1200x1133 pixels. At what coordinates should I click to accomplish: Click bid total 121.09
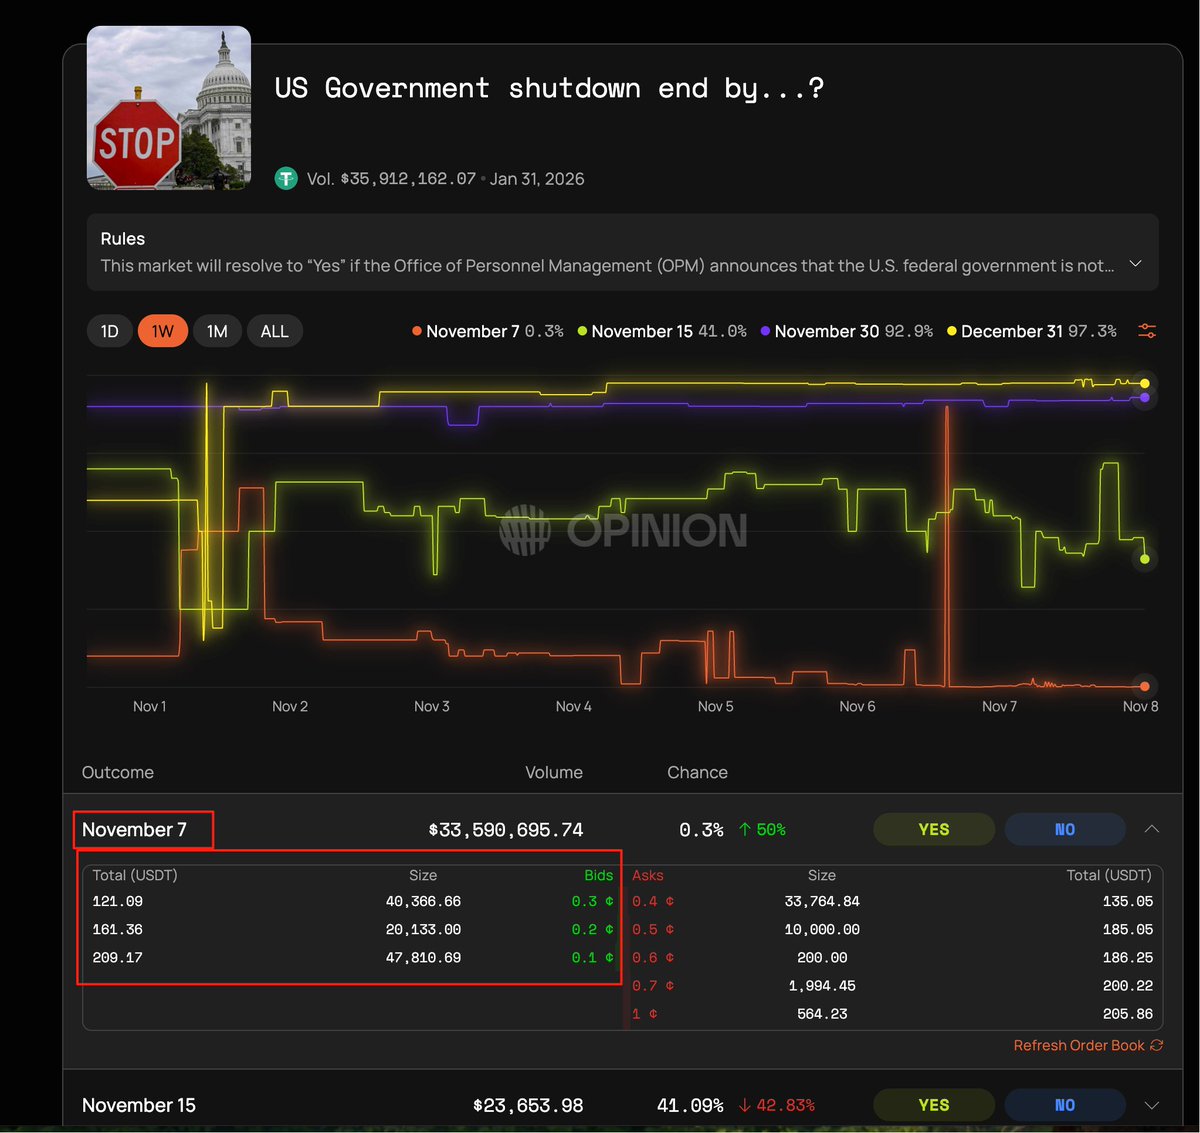pyautogui.click(x=117, y=901)
